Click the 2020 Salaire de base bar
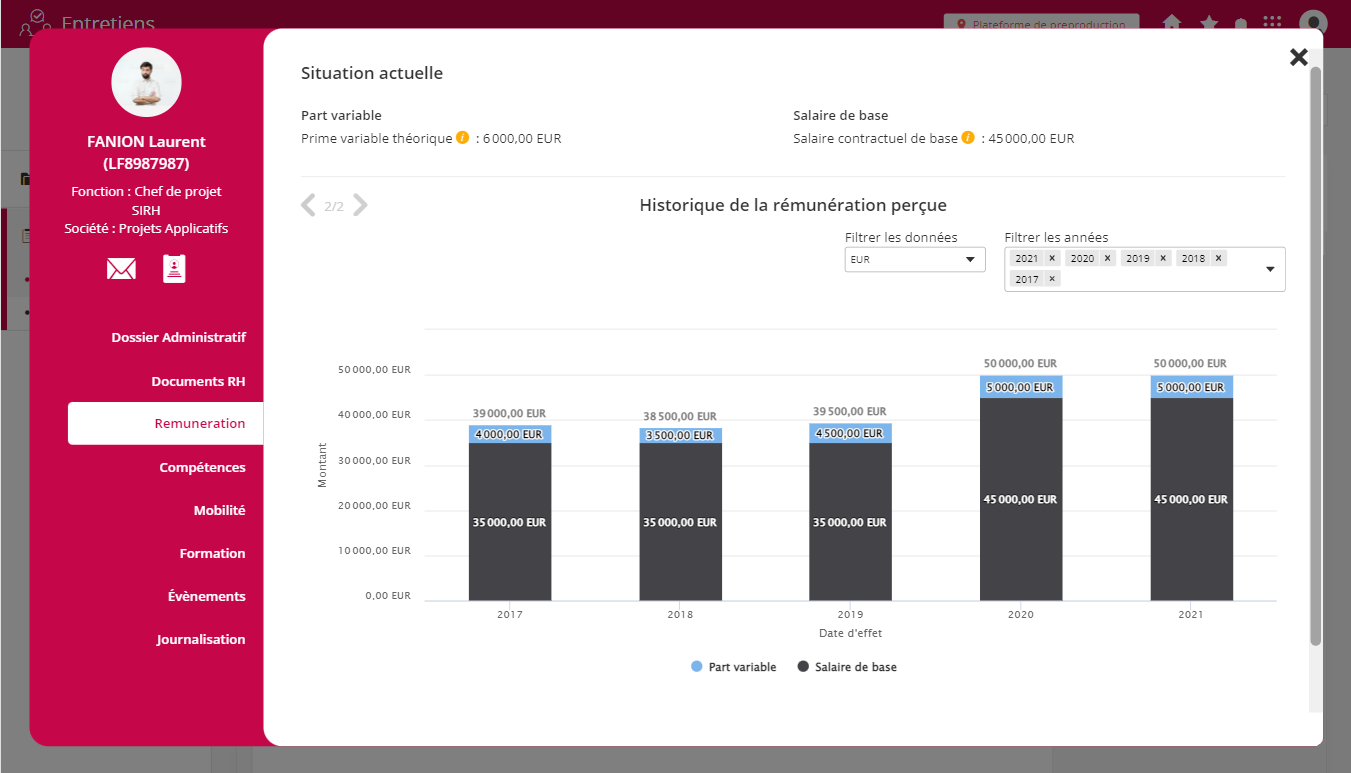This screenshot has width=1351, height=773. pyautogui.click(x=1020, y=499)
